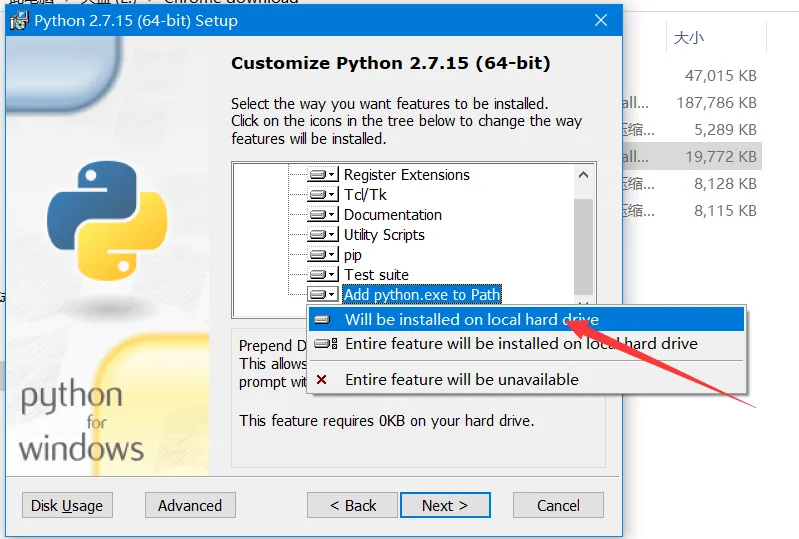Select Entire feature will be installed option

(520, 344)
